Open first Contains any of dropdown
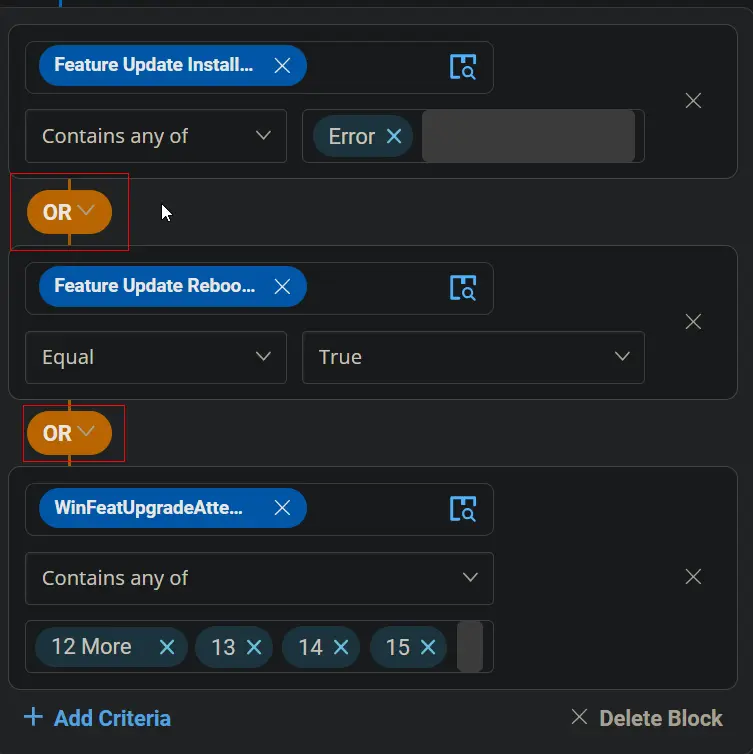This screenshot has width=753, height=754. click(x=156, y=136)
